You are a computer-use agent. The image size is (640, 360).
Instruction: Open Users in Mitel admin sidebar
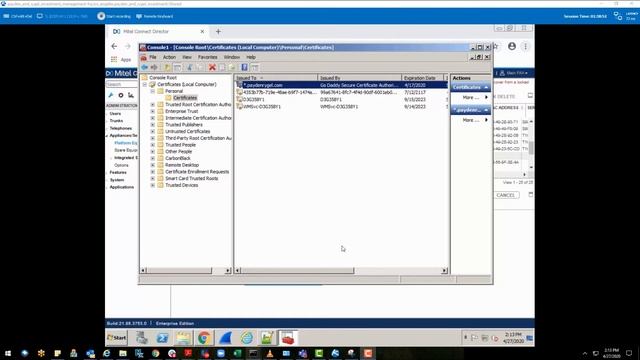pyautogui.click(x=115, y=114)
